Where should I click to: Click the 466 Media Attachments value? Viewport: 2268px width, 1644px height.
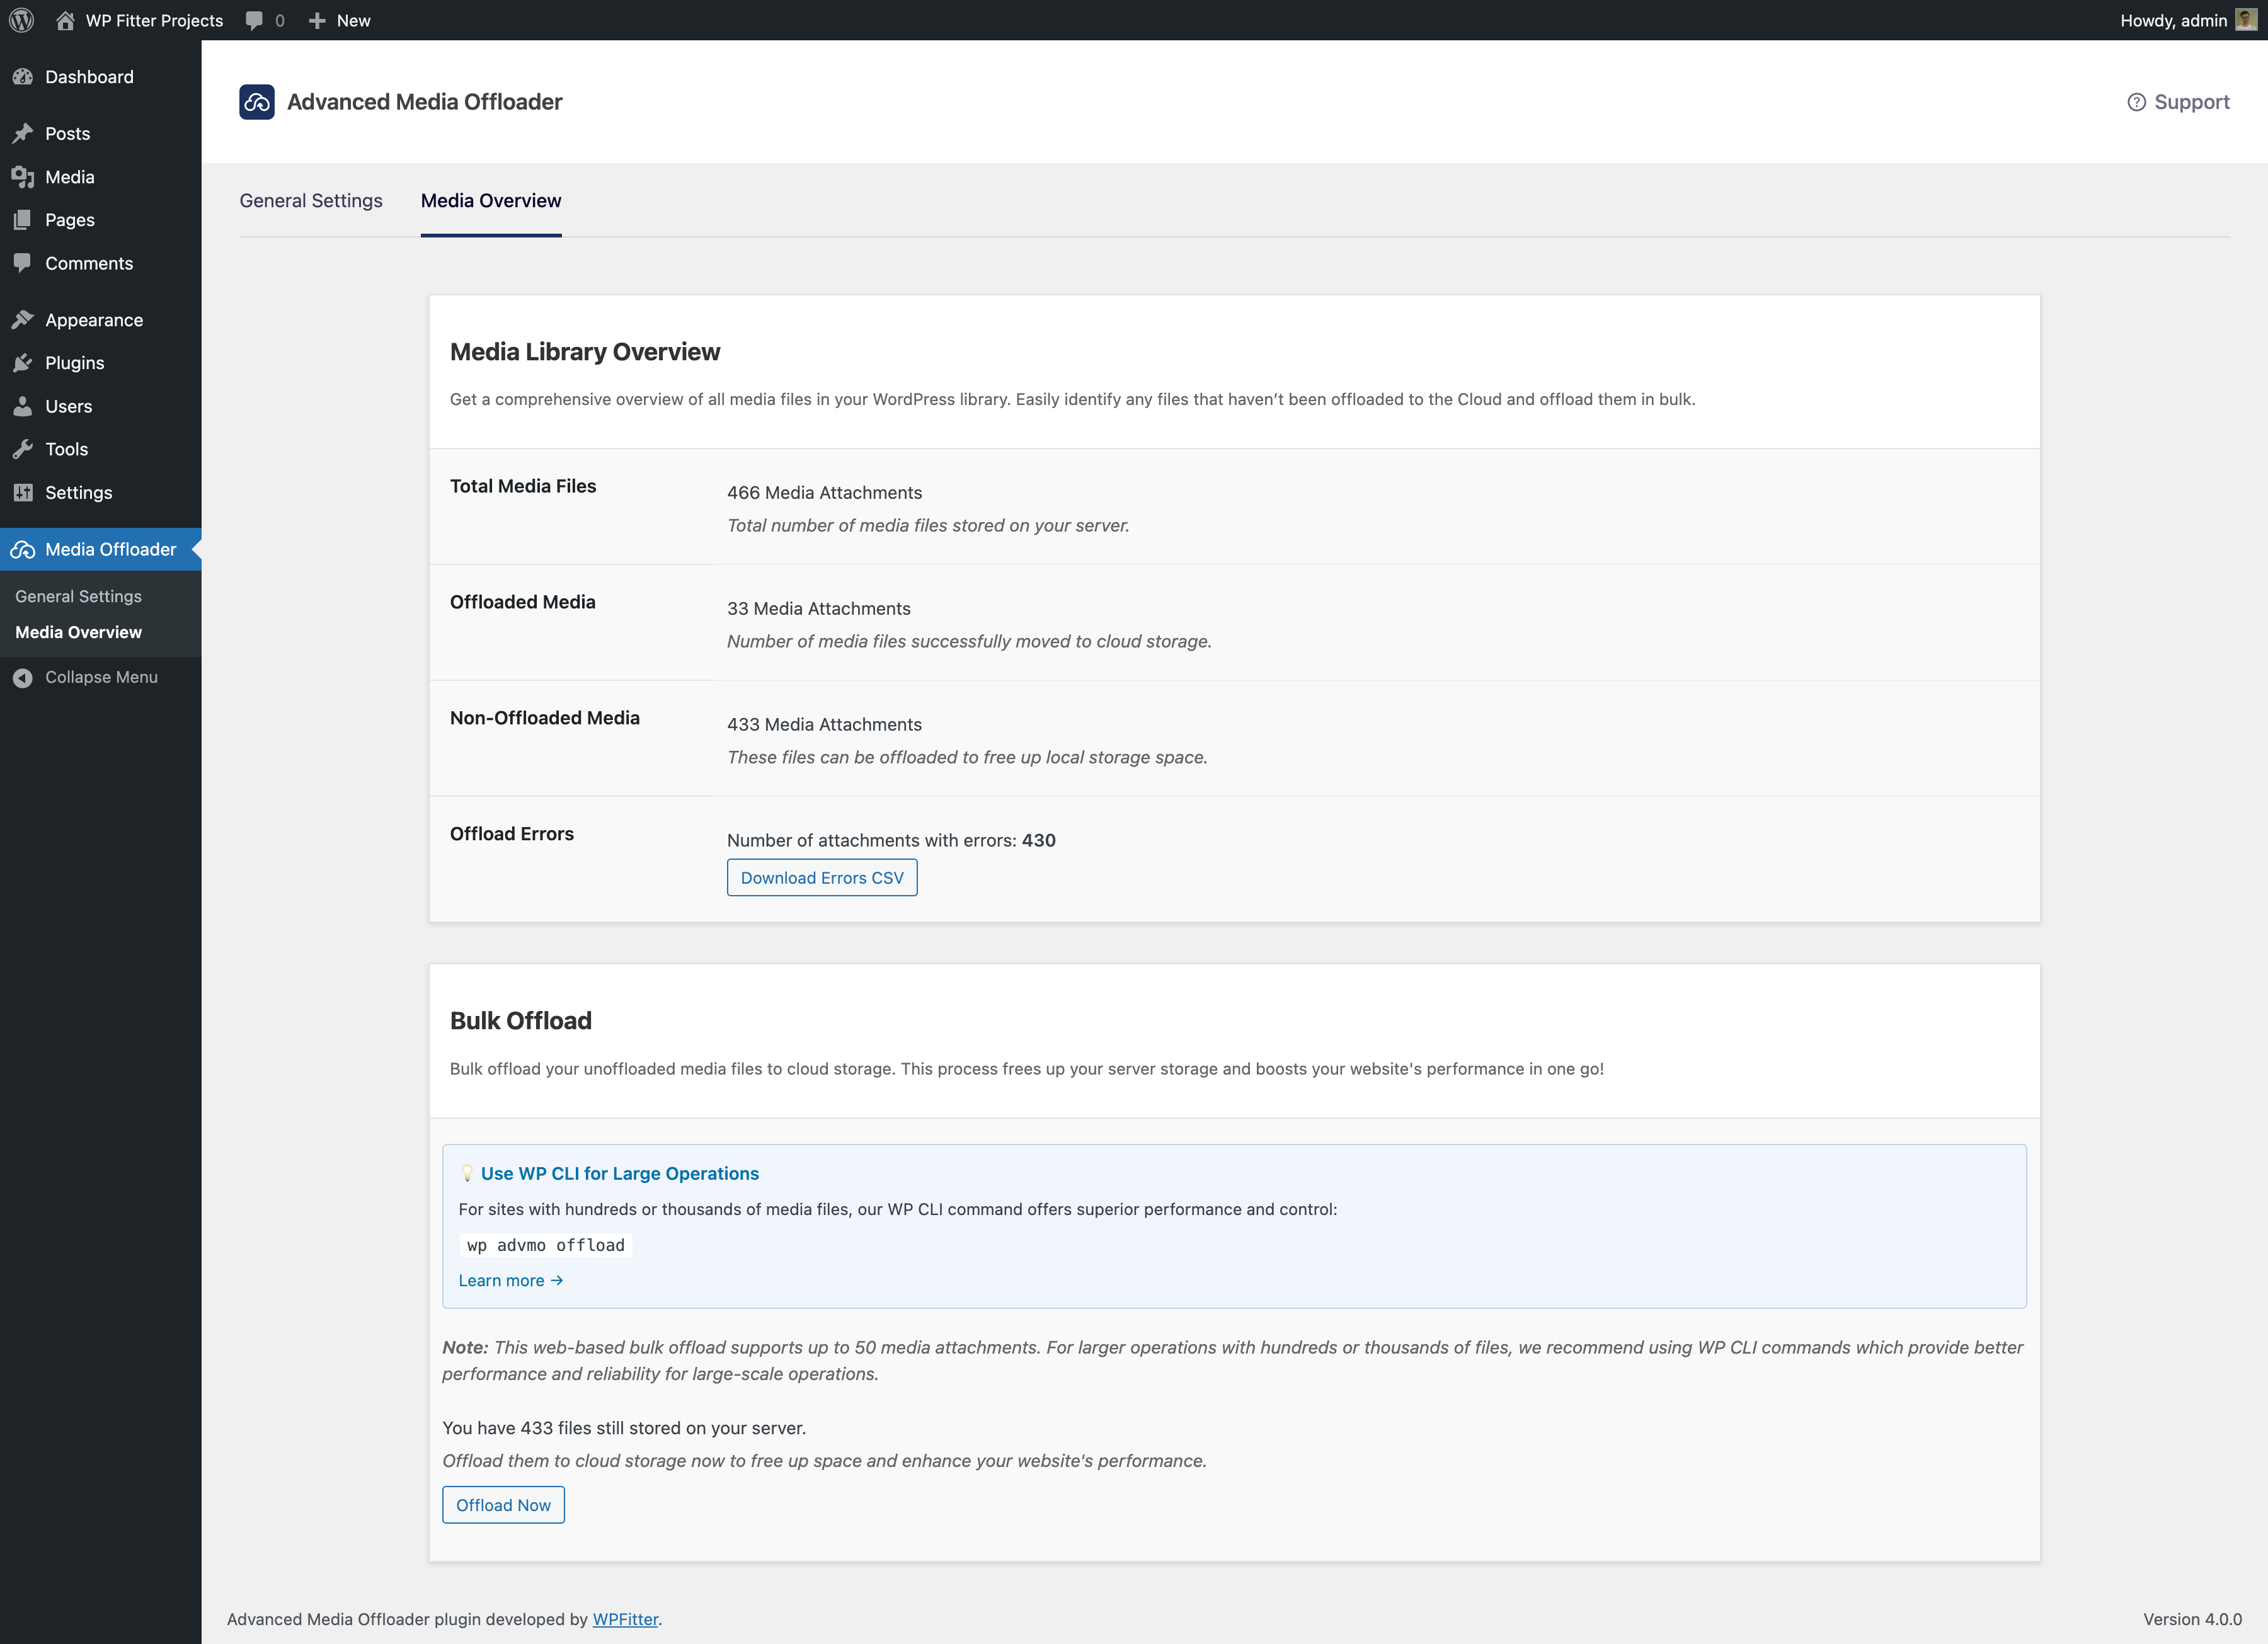point(824,493)
